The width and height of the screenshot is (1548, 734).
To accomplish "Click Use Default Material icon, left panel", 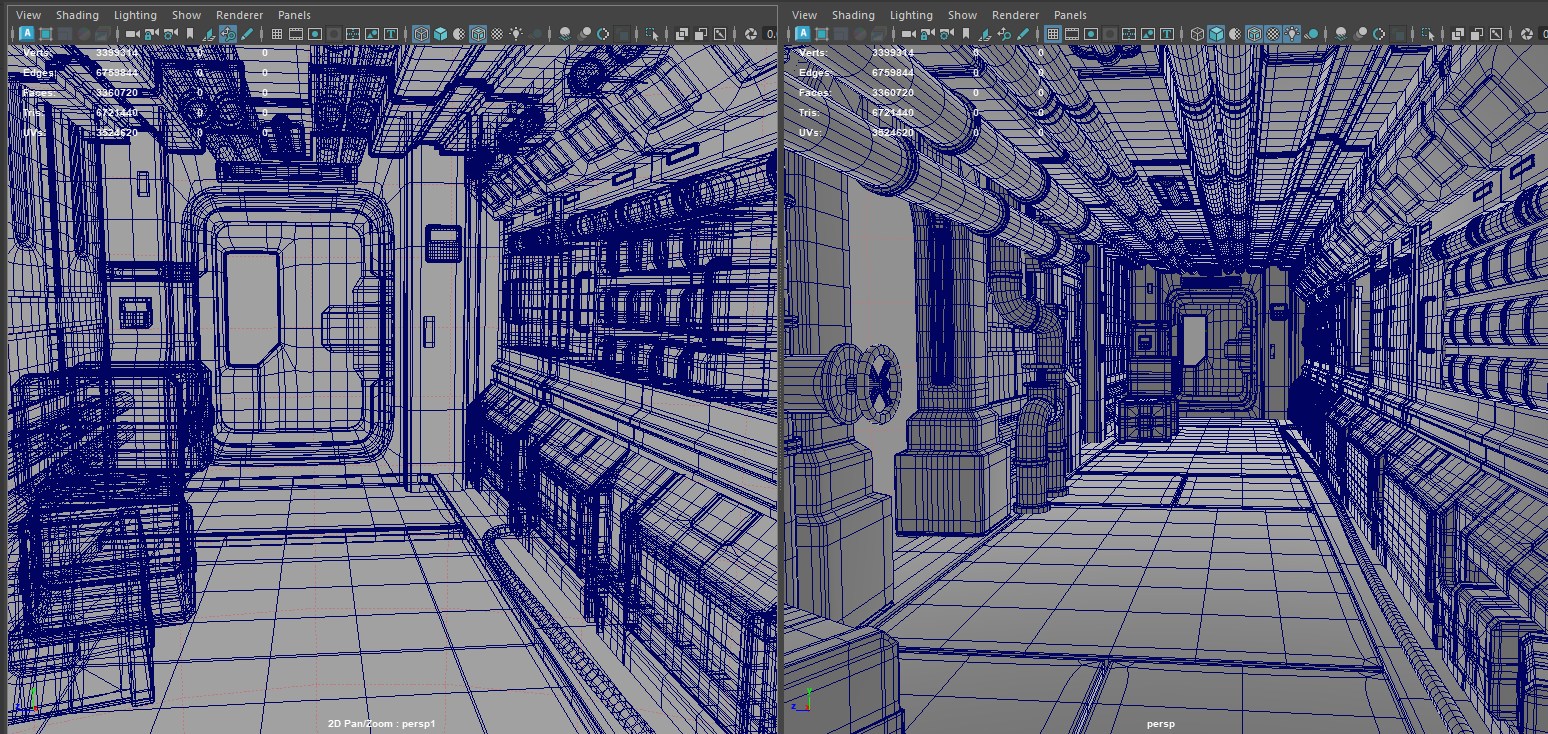I will [x=459, y=34].
